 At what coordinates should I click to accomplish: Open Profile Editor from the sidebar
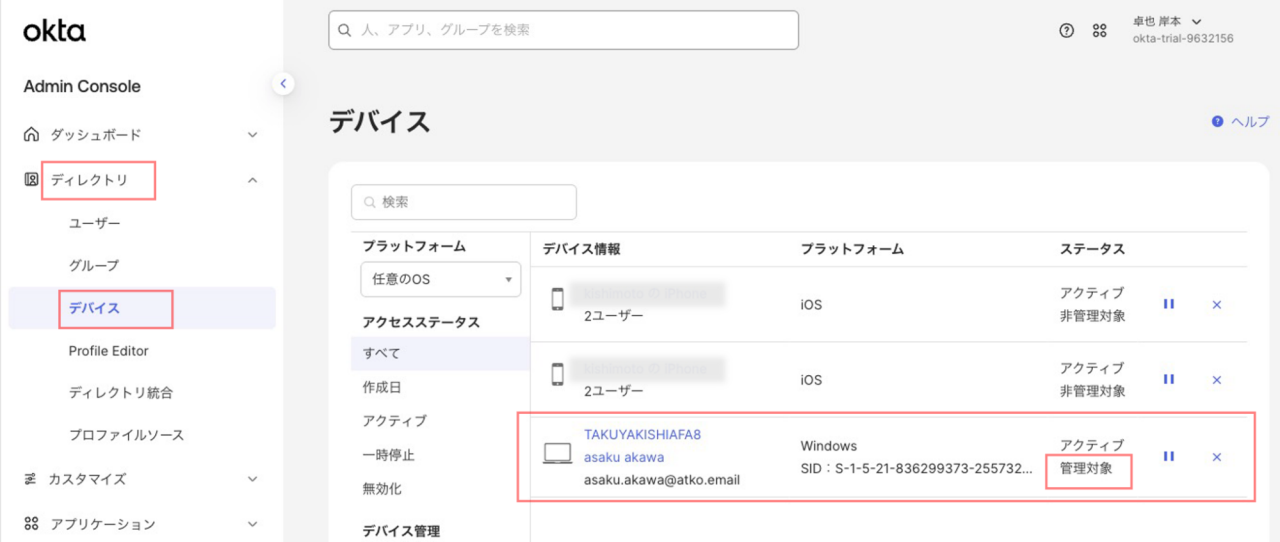[x=108, y=351]
